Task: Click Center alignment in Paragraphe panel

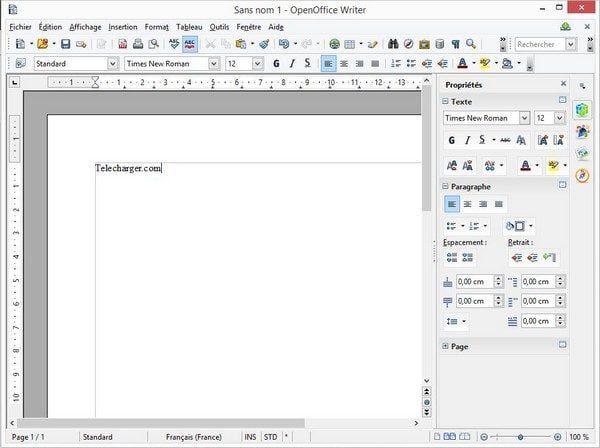Action: click(467, 204)
